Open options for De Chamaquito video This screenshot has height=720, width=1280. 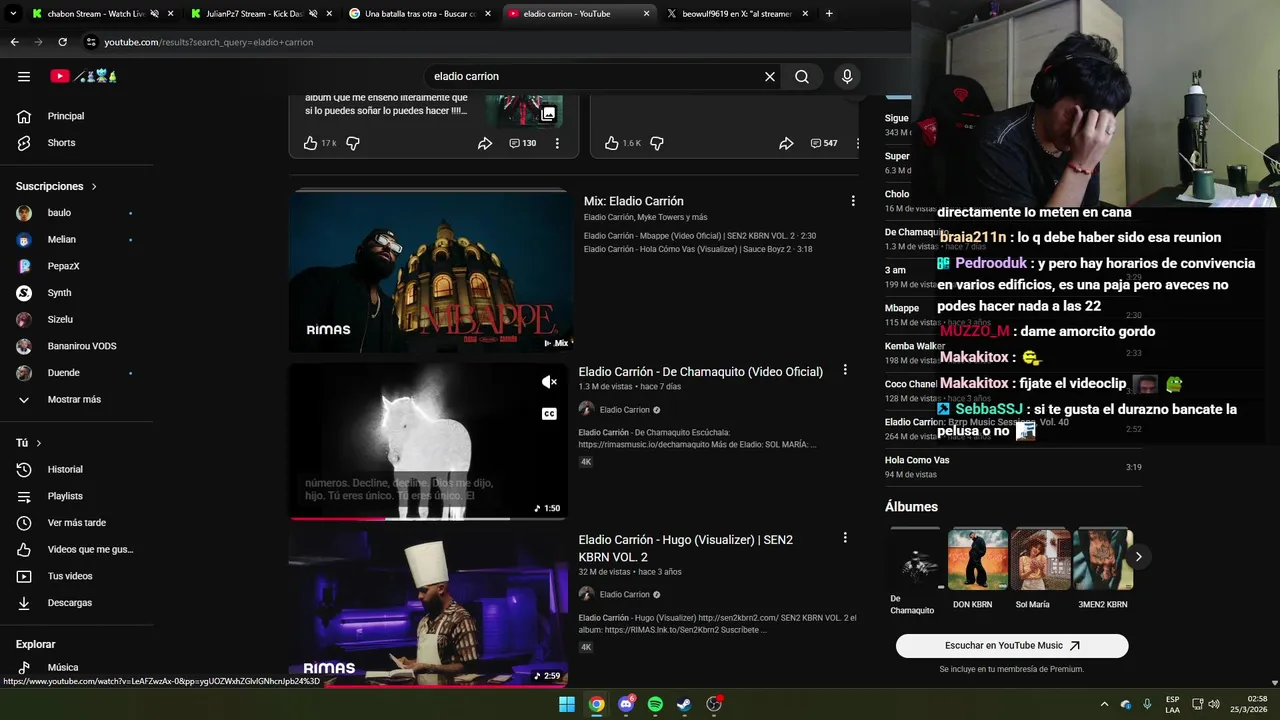845,370
